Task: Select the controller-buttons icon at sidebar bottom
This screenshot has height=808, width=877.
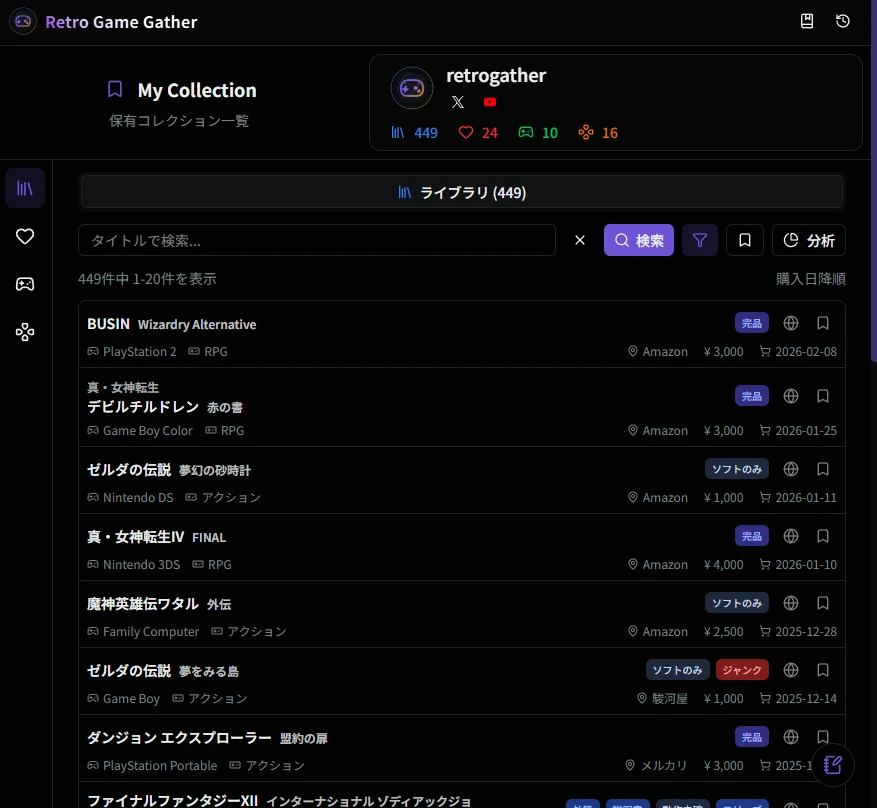Action: pos(25,331)
